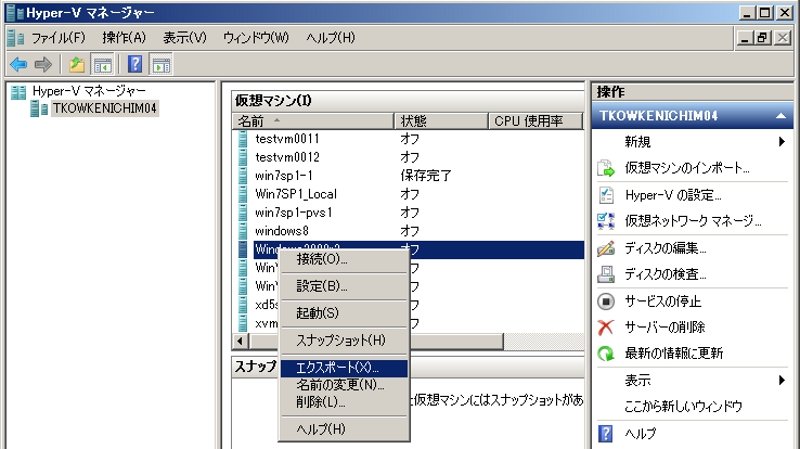800x449 pixels.
Task: Choose 設定(B)... from context menu
Action: click(343, 286)
